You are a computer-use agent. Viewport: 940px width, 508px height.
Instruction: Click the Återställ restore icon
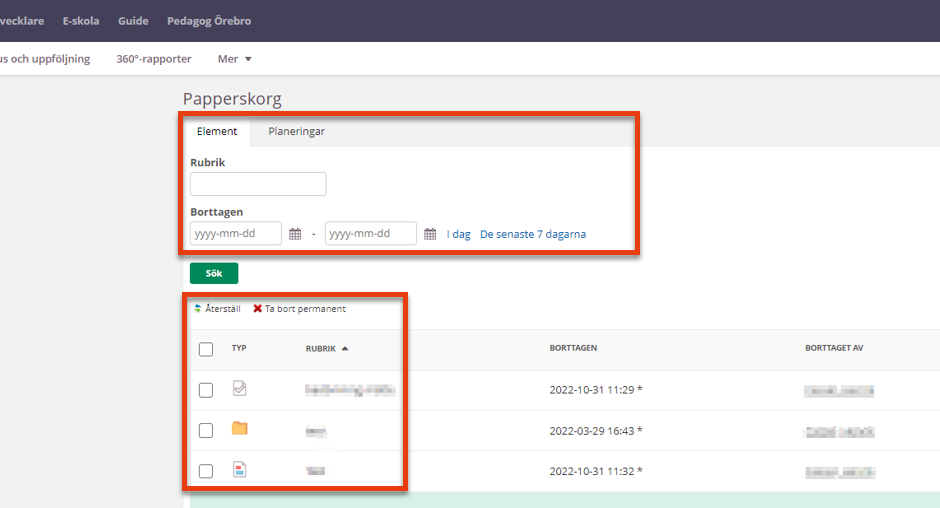click(x=198, y=308)
